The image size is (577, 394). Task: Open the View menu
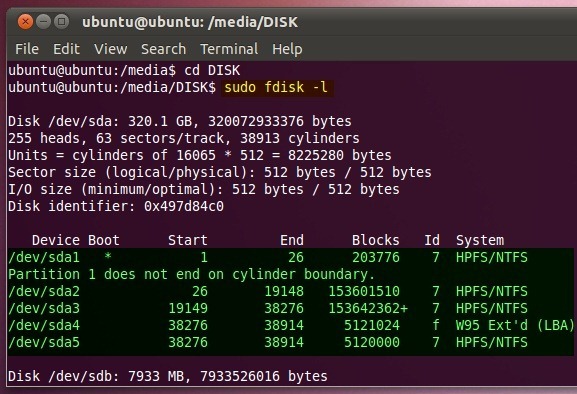tap(111, 49)
